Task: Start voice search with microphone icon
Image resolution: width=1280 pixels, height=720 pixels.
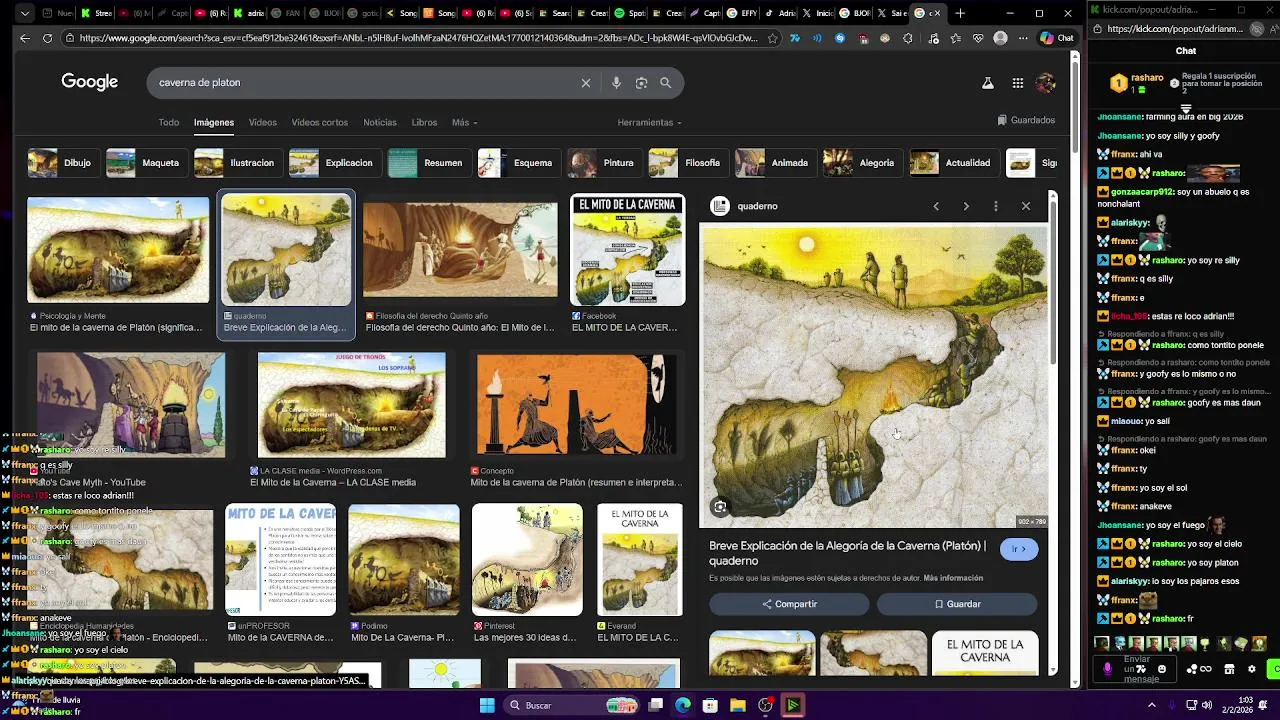Action: pyautogui.click(x=616, y=83)
